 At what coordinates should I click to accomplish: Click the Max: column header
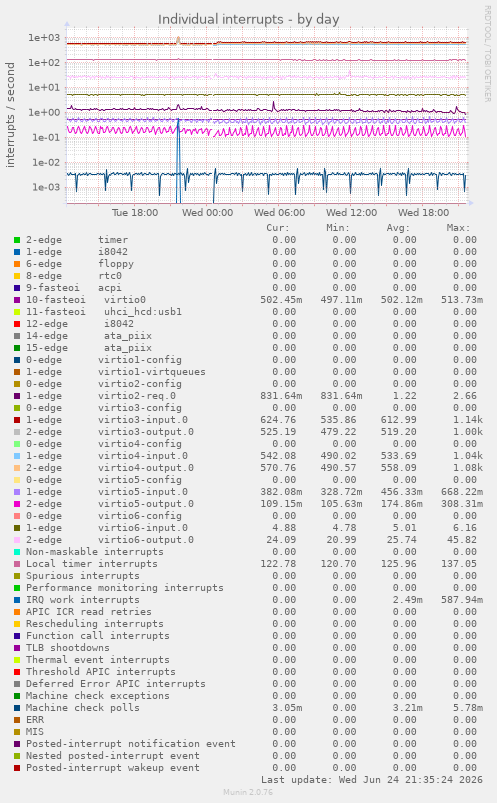tap(458, 228)
